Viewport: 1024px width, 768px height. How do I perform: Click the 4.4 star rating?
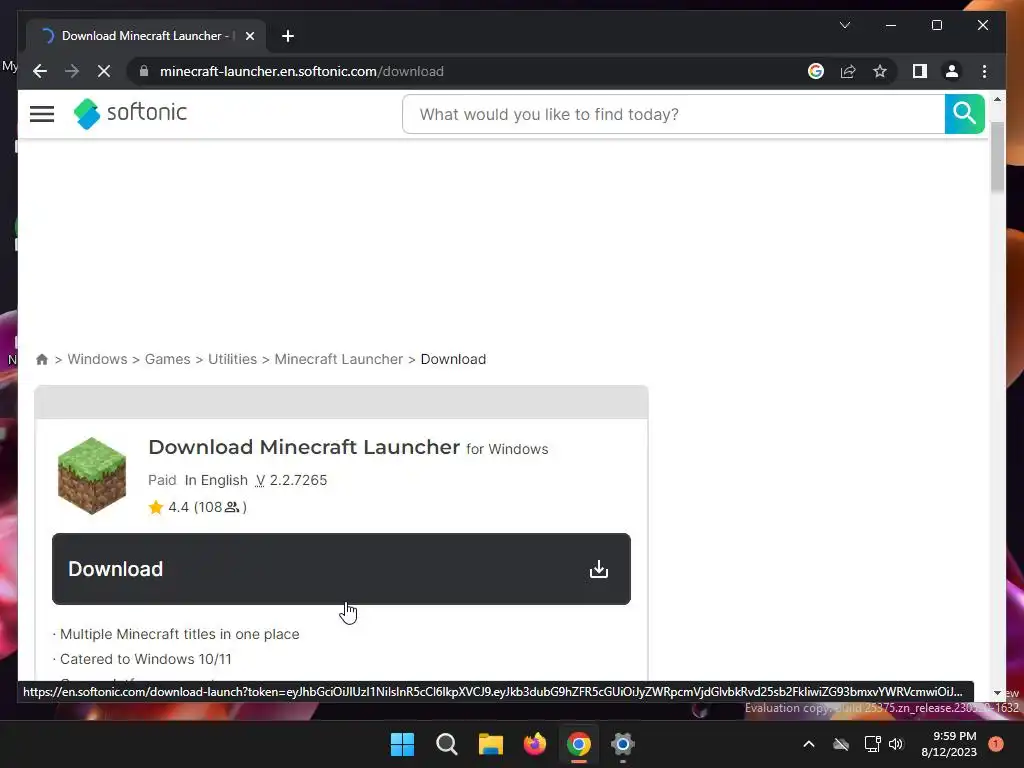click(168, 507)
